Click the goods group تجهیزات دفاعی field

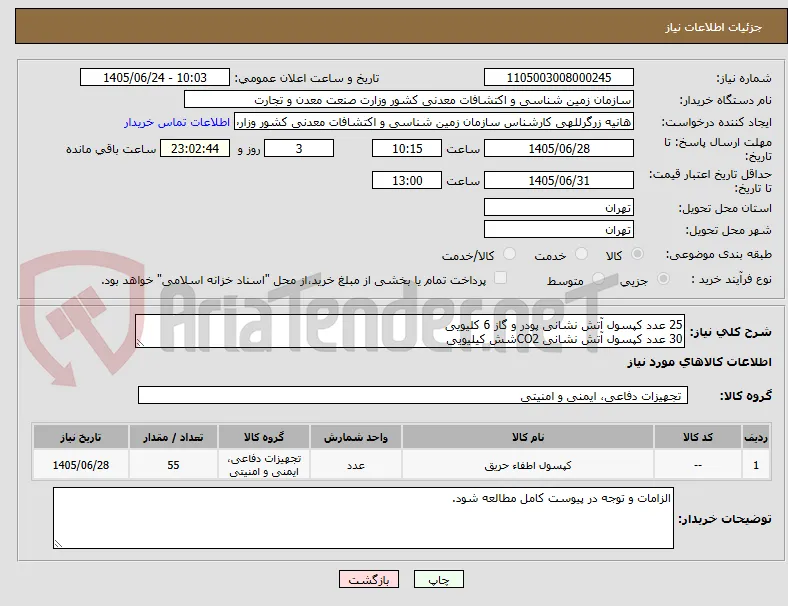click(x=413, y=395)
